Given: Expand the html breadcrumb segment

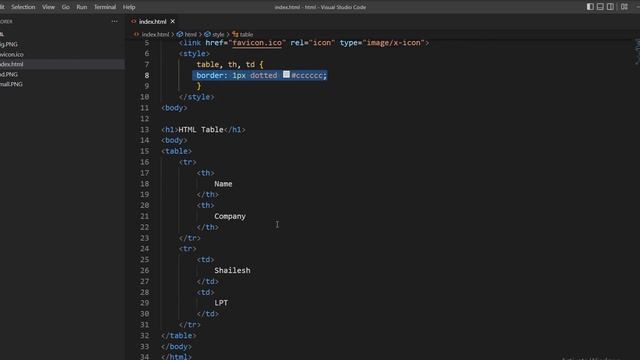Looking at the screenshot, I should pos(191,34).
